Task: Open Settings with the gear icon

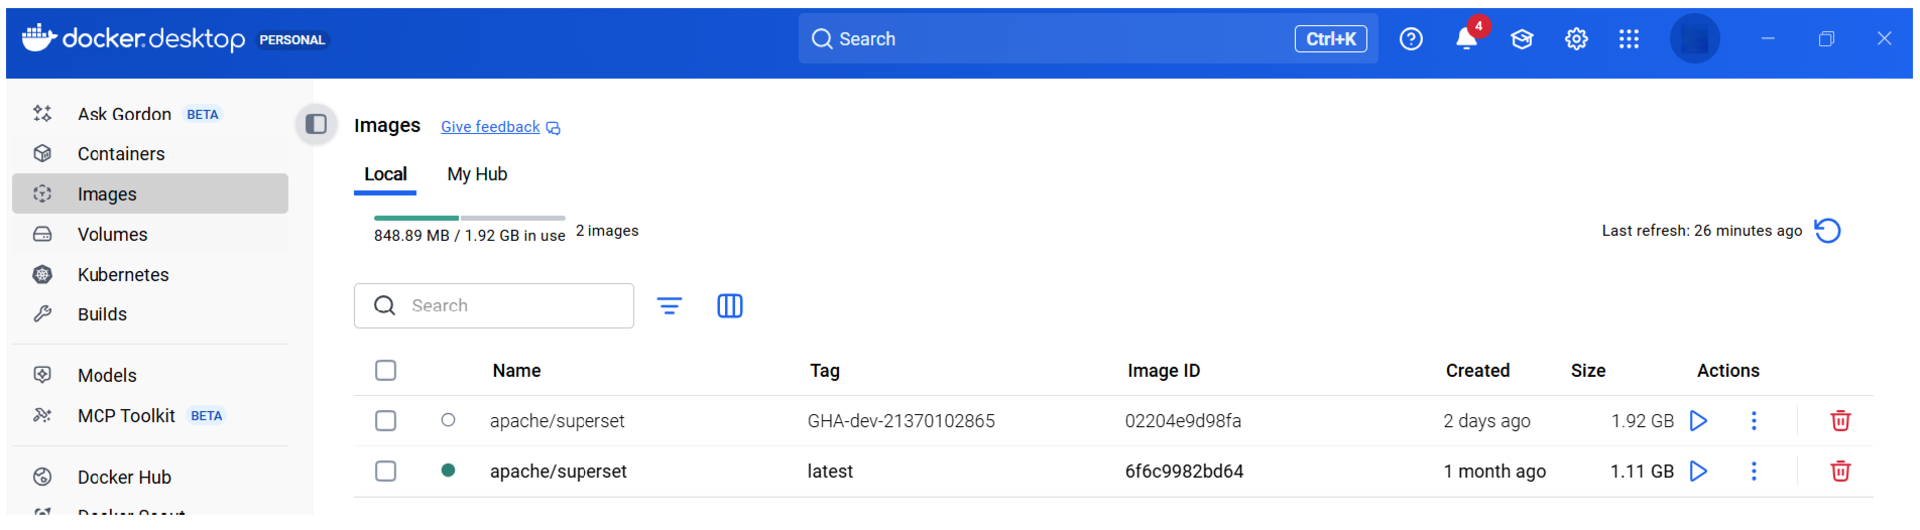Action: tap(1576, 39)
